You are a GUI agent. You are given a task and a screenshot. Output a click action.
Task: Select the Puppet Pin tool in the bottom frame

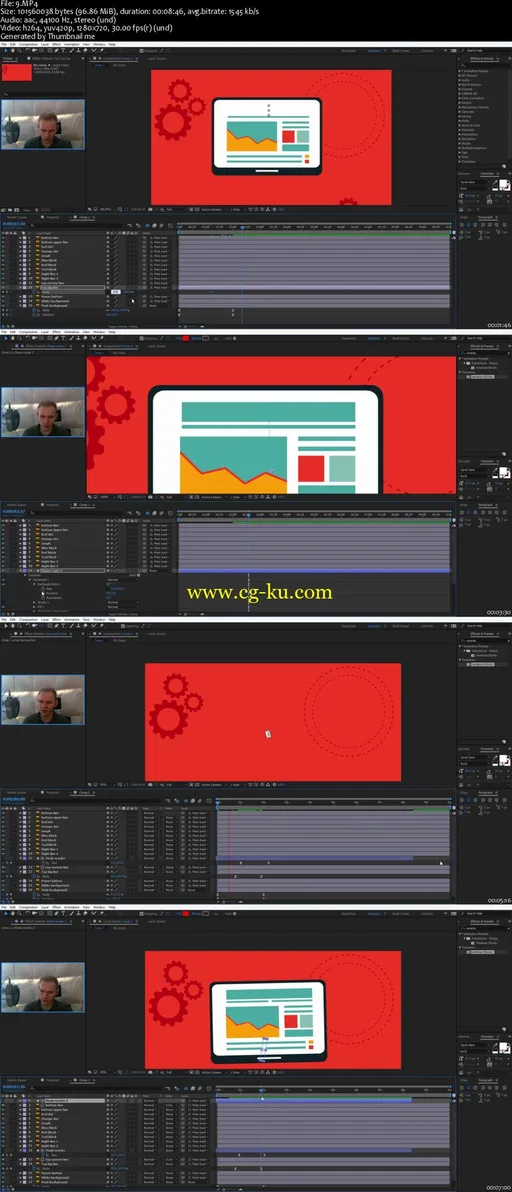[102, 914]
